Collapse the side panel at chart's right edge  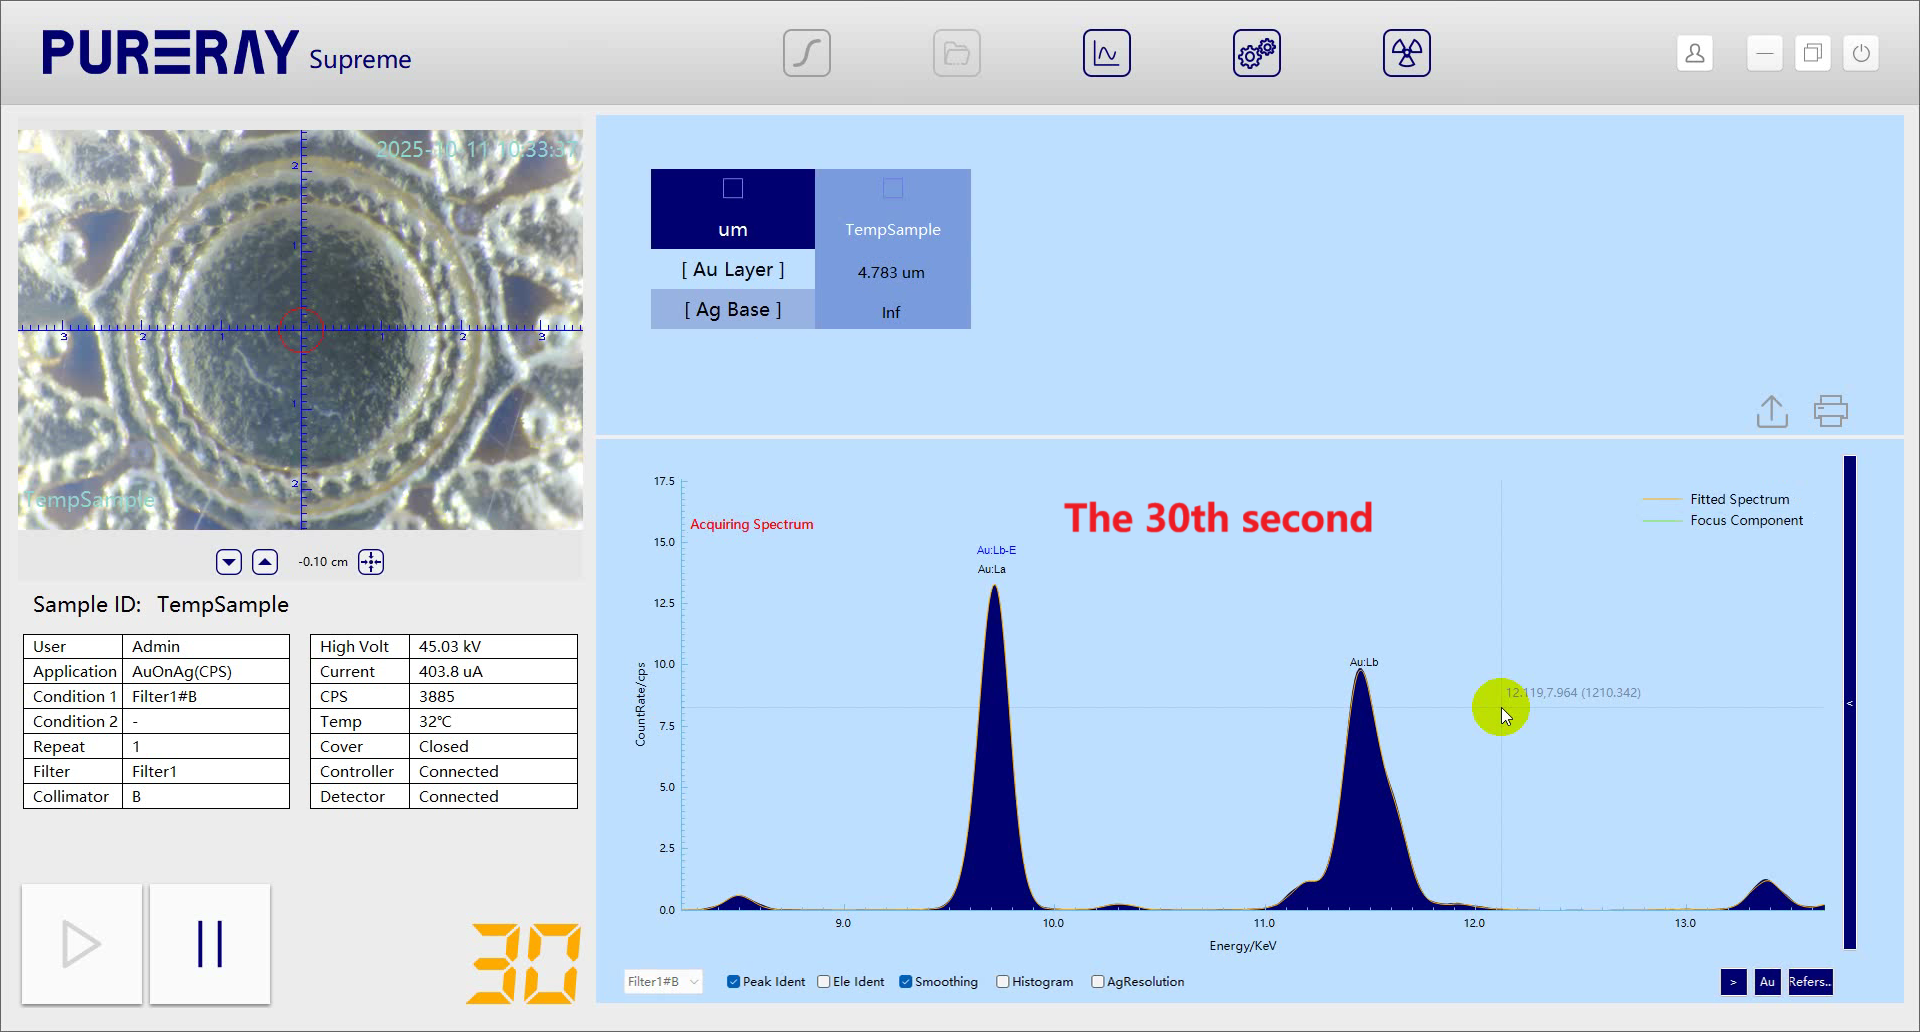[1849, 703]
